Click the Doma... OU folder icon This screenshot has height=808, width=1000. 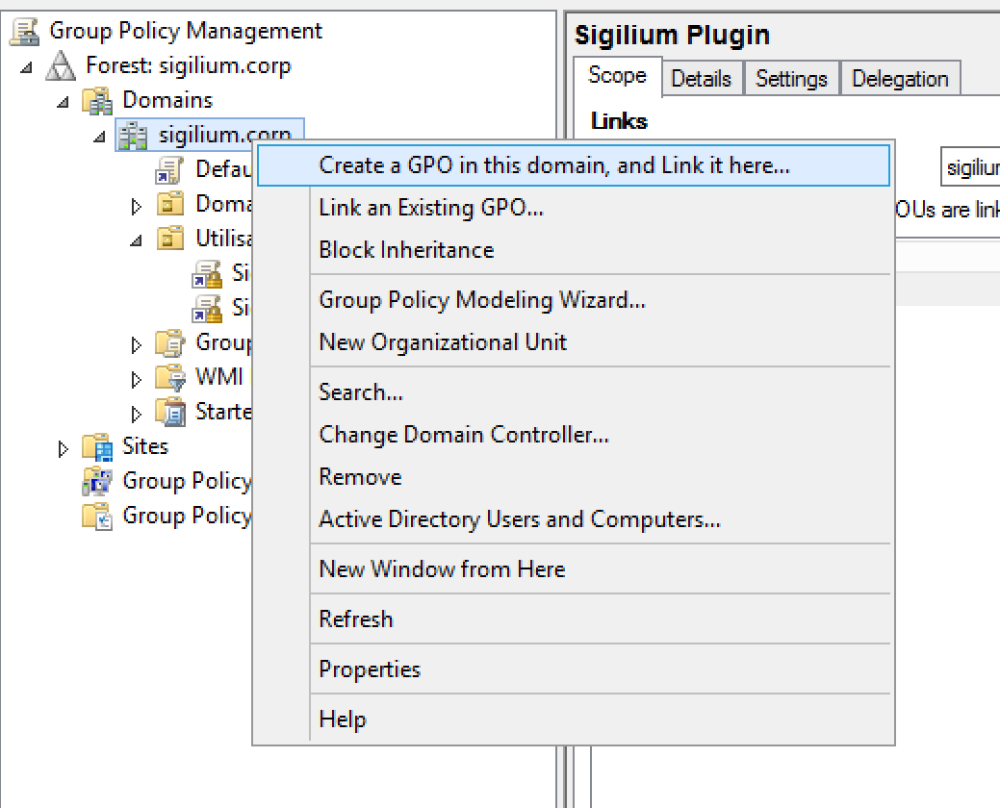click(170, 204)
